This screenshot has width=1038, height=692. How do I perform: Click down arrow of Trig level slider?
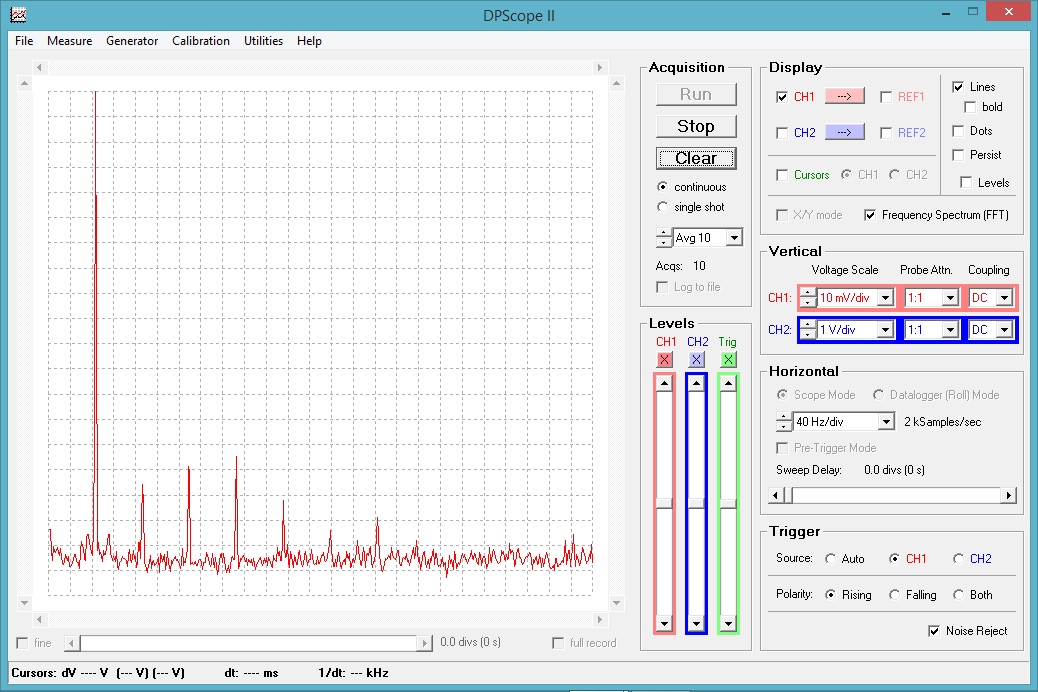click(x=728, y=623)
